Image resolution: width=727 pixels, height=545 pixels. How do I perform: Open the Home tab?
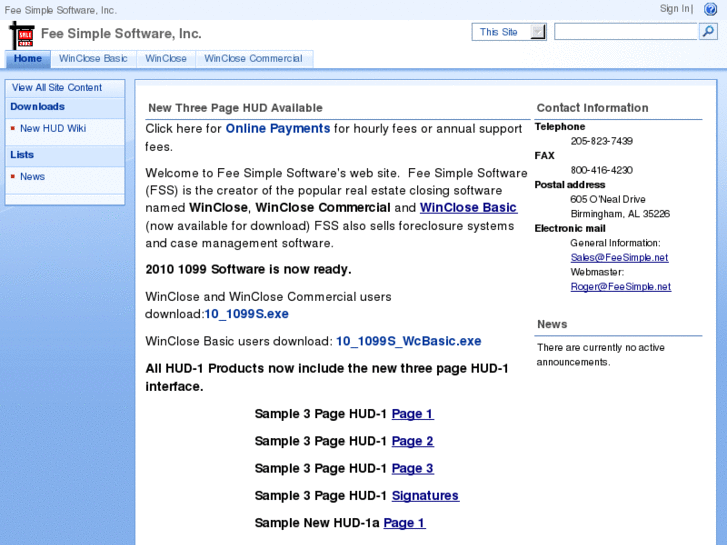28,58
